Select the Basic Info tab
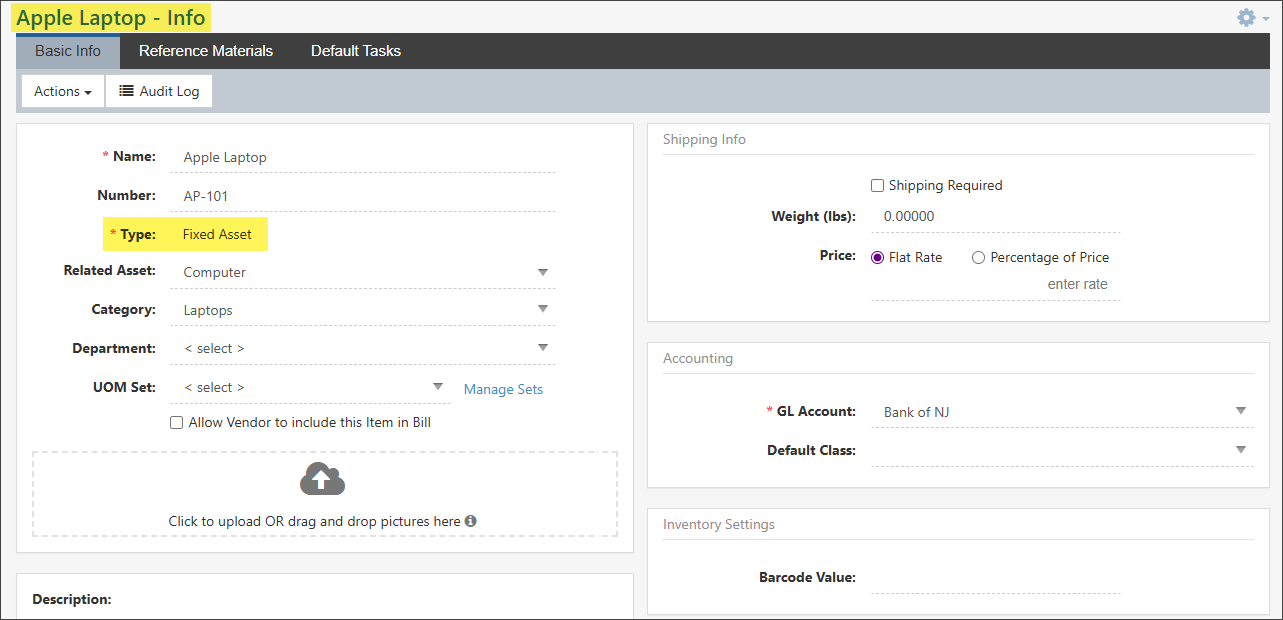This screenshot has height=620, width=1283. (x=68, y=51)
